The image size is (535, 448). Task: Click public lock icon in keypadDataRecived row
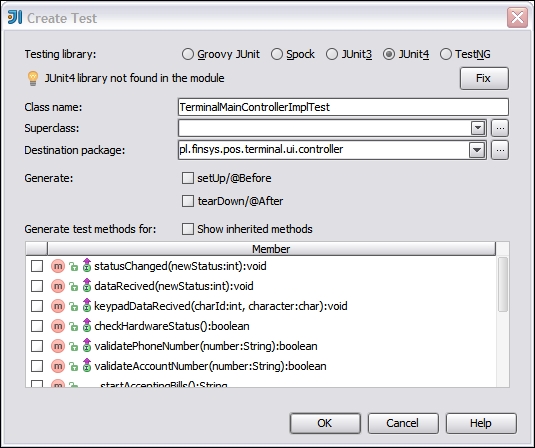point(73,307)
